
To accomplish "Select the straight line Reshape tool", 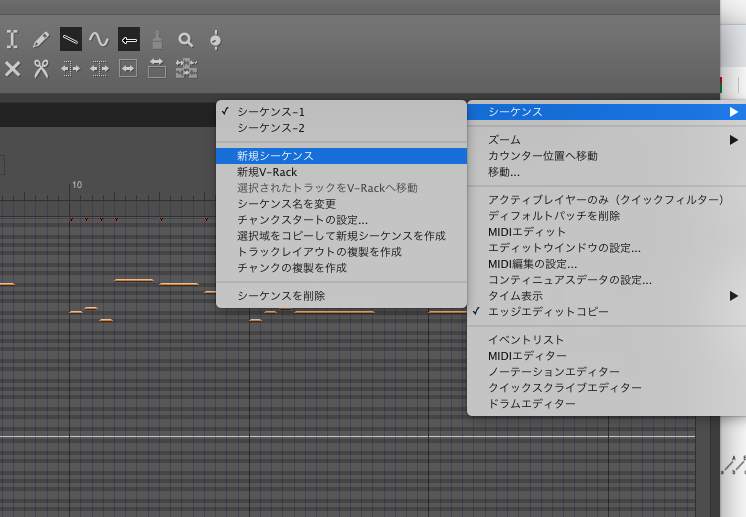I will coord(70,39).
